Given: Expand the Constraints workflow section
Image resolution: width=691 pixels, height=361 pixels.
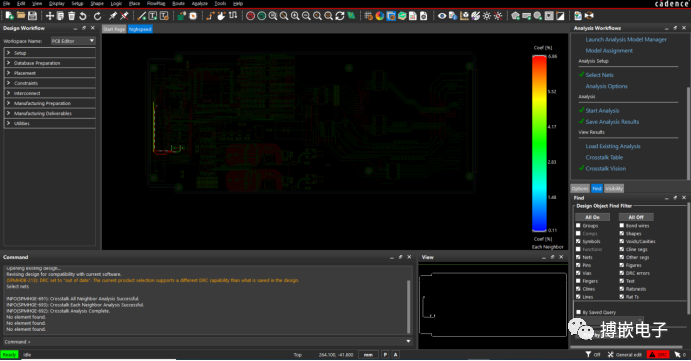Looking at the screenshot, I should [x=50, y=83].
